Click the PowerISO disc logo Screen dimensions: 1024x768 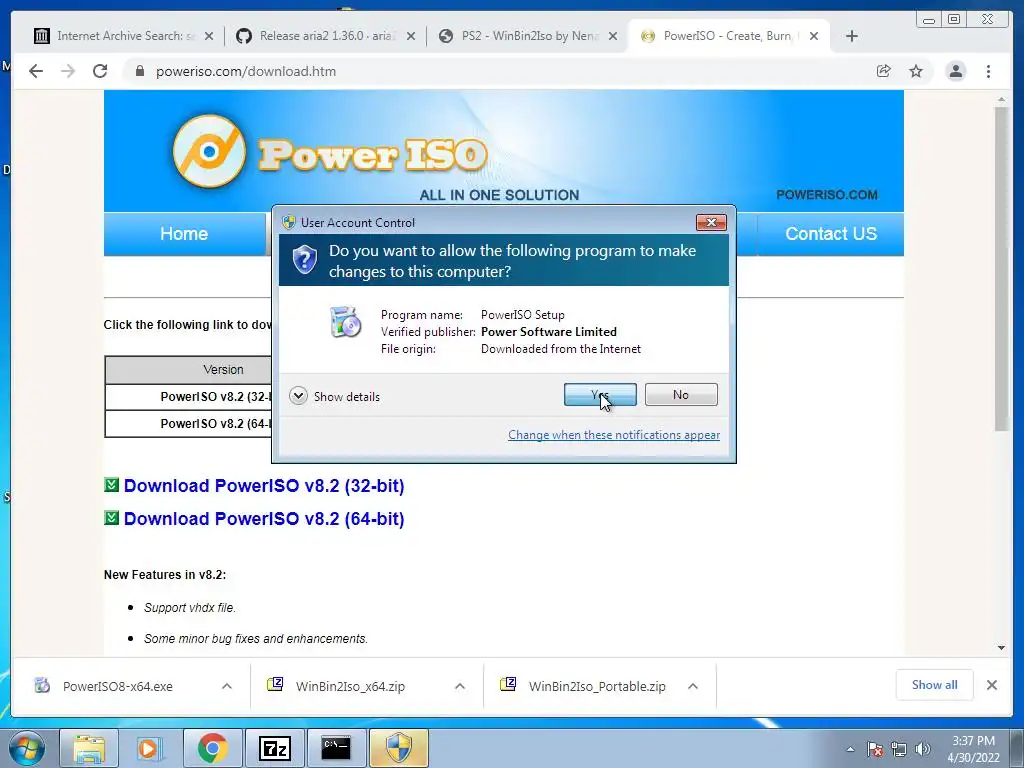(x=209, y=152)
